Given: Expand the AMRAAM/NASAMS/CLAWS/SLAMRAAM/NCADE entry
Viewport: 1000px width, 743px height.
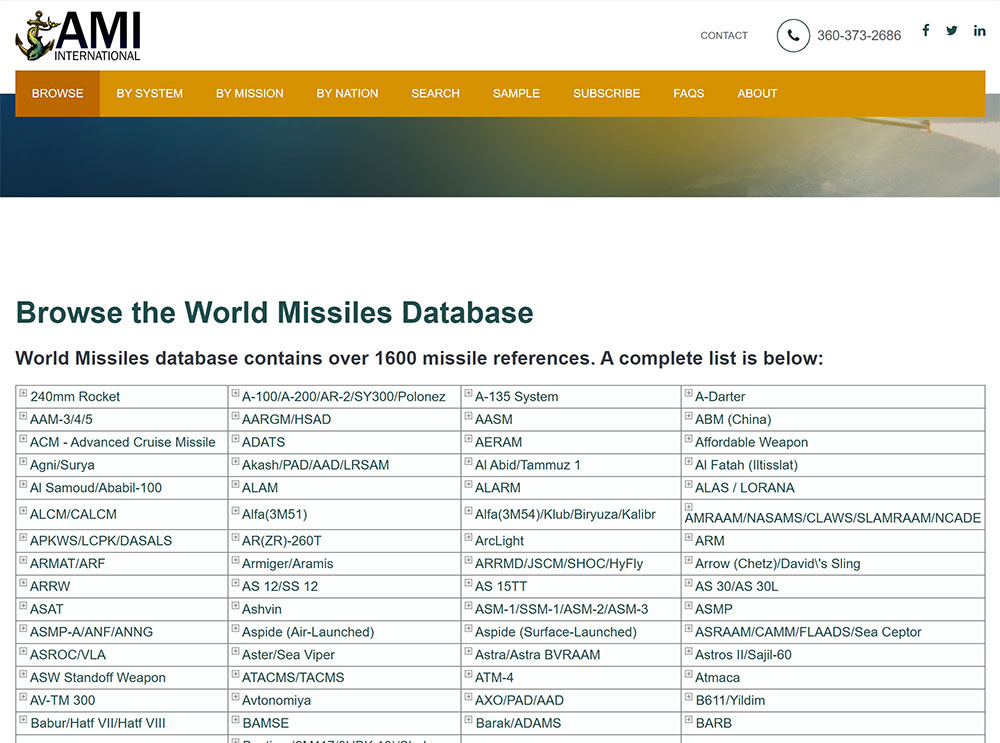Looking at the screenshot, I should pos(688,507).
